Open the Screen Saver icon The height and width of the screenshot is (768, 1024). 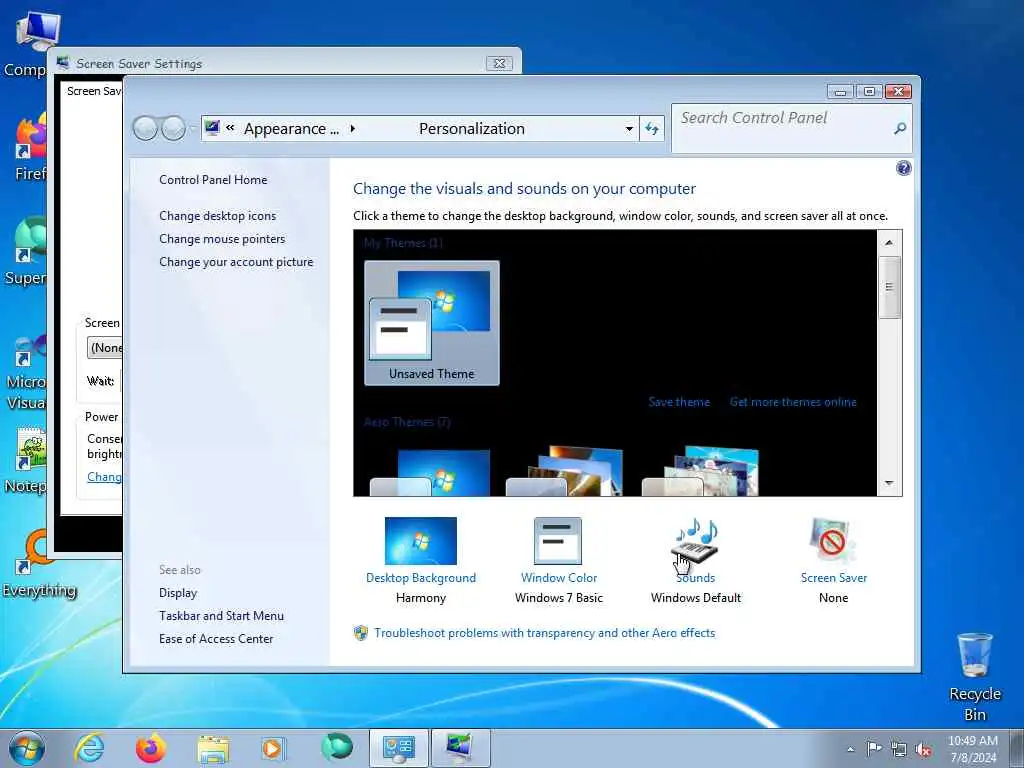click(833, 541)
